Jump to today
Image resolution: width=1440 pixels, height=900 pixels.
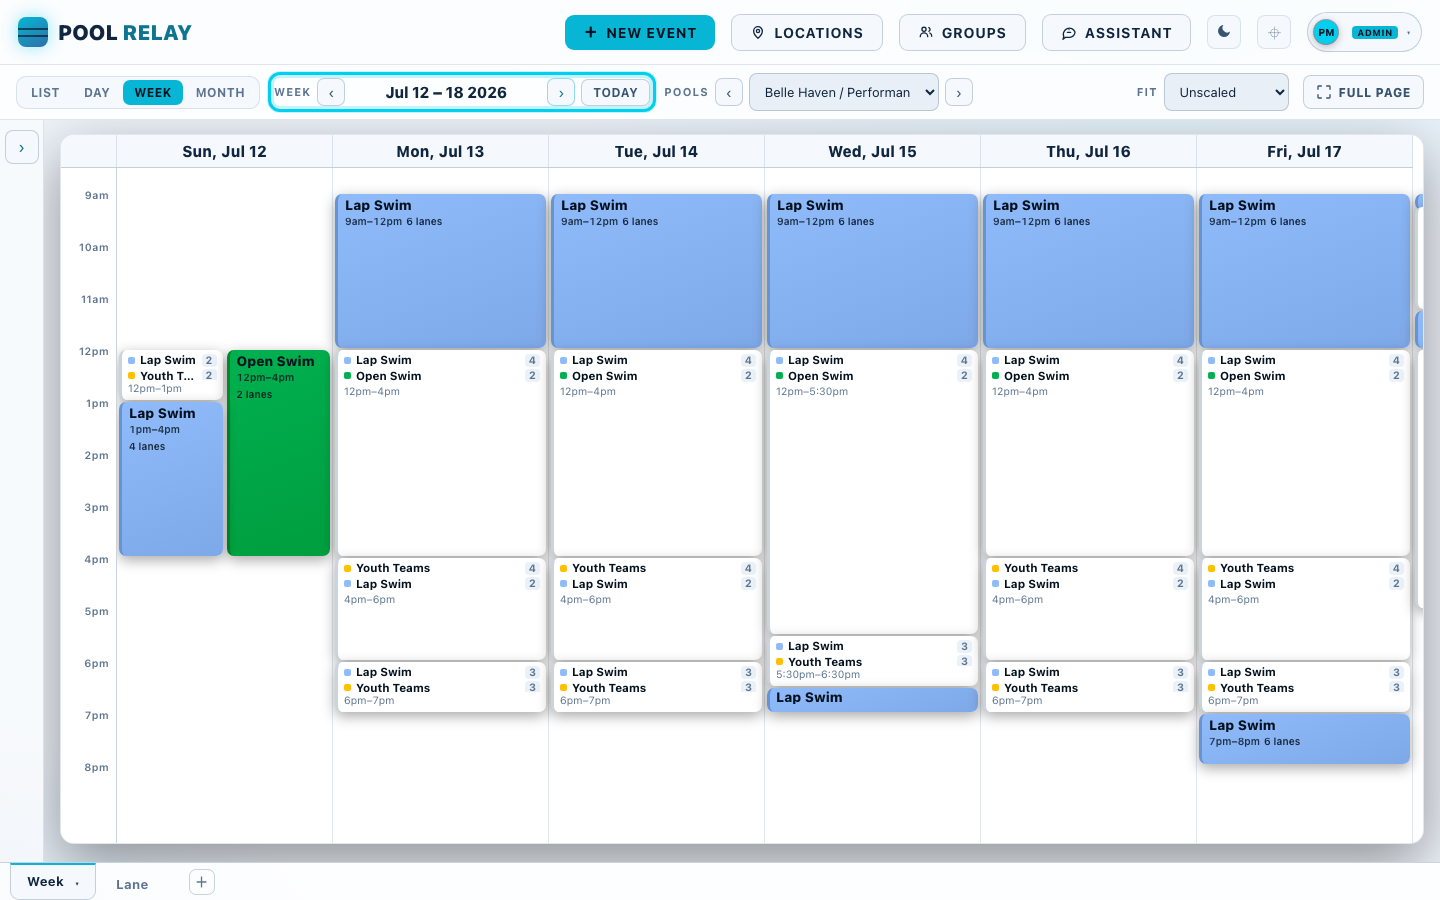point(615,92)
